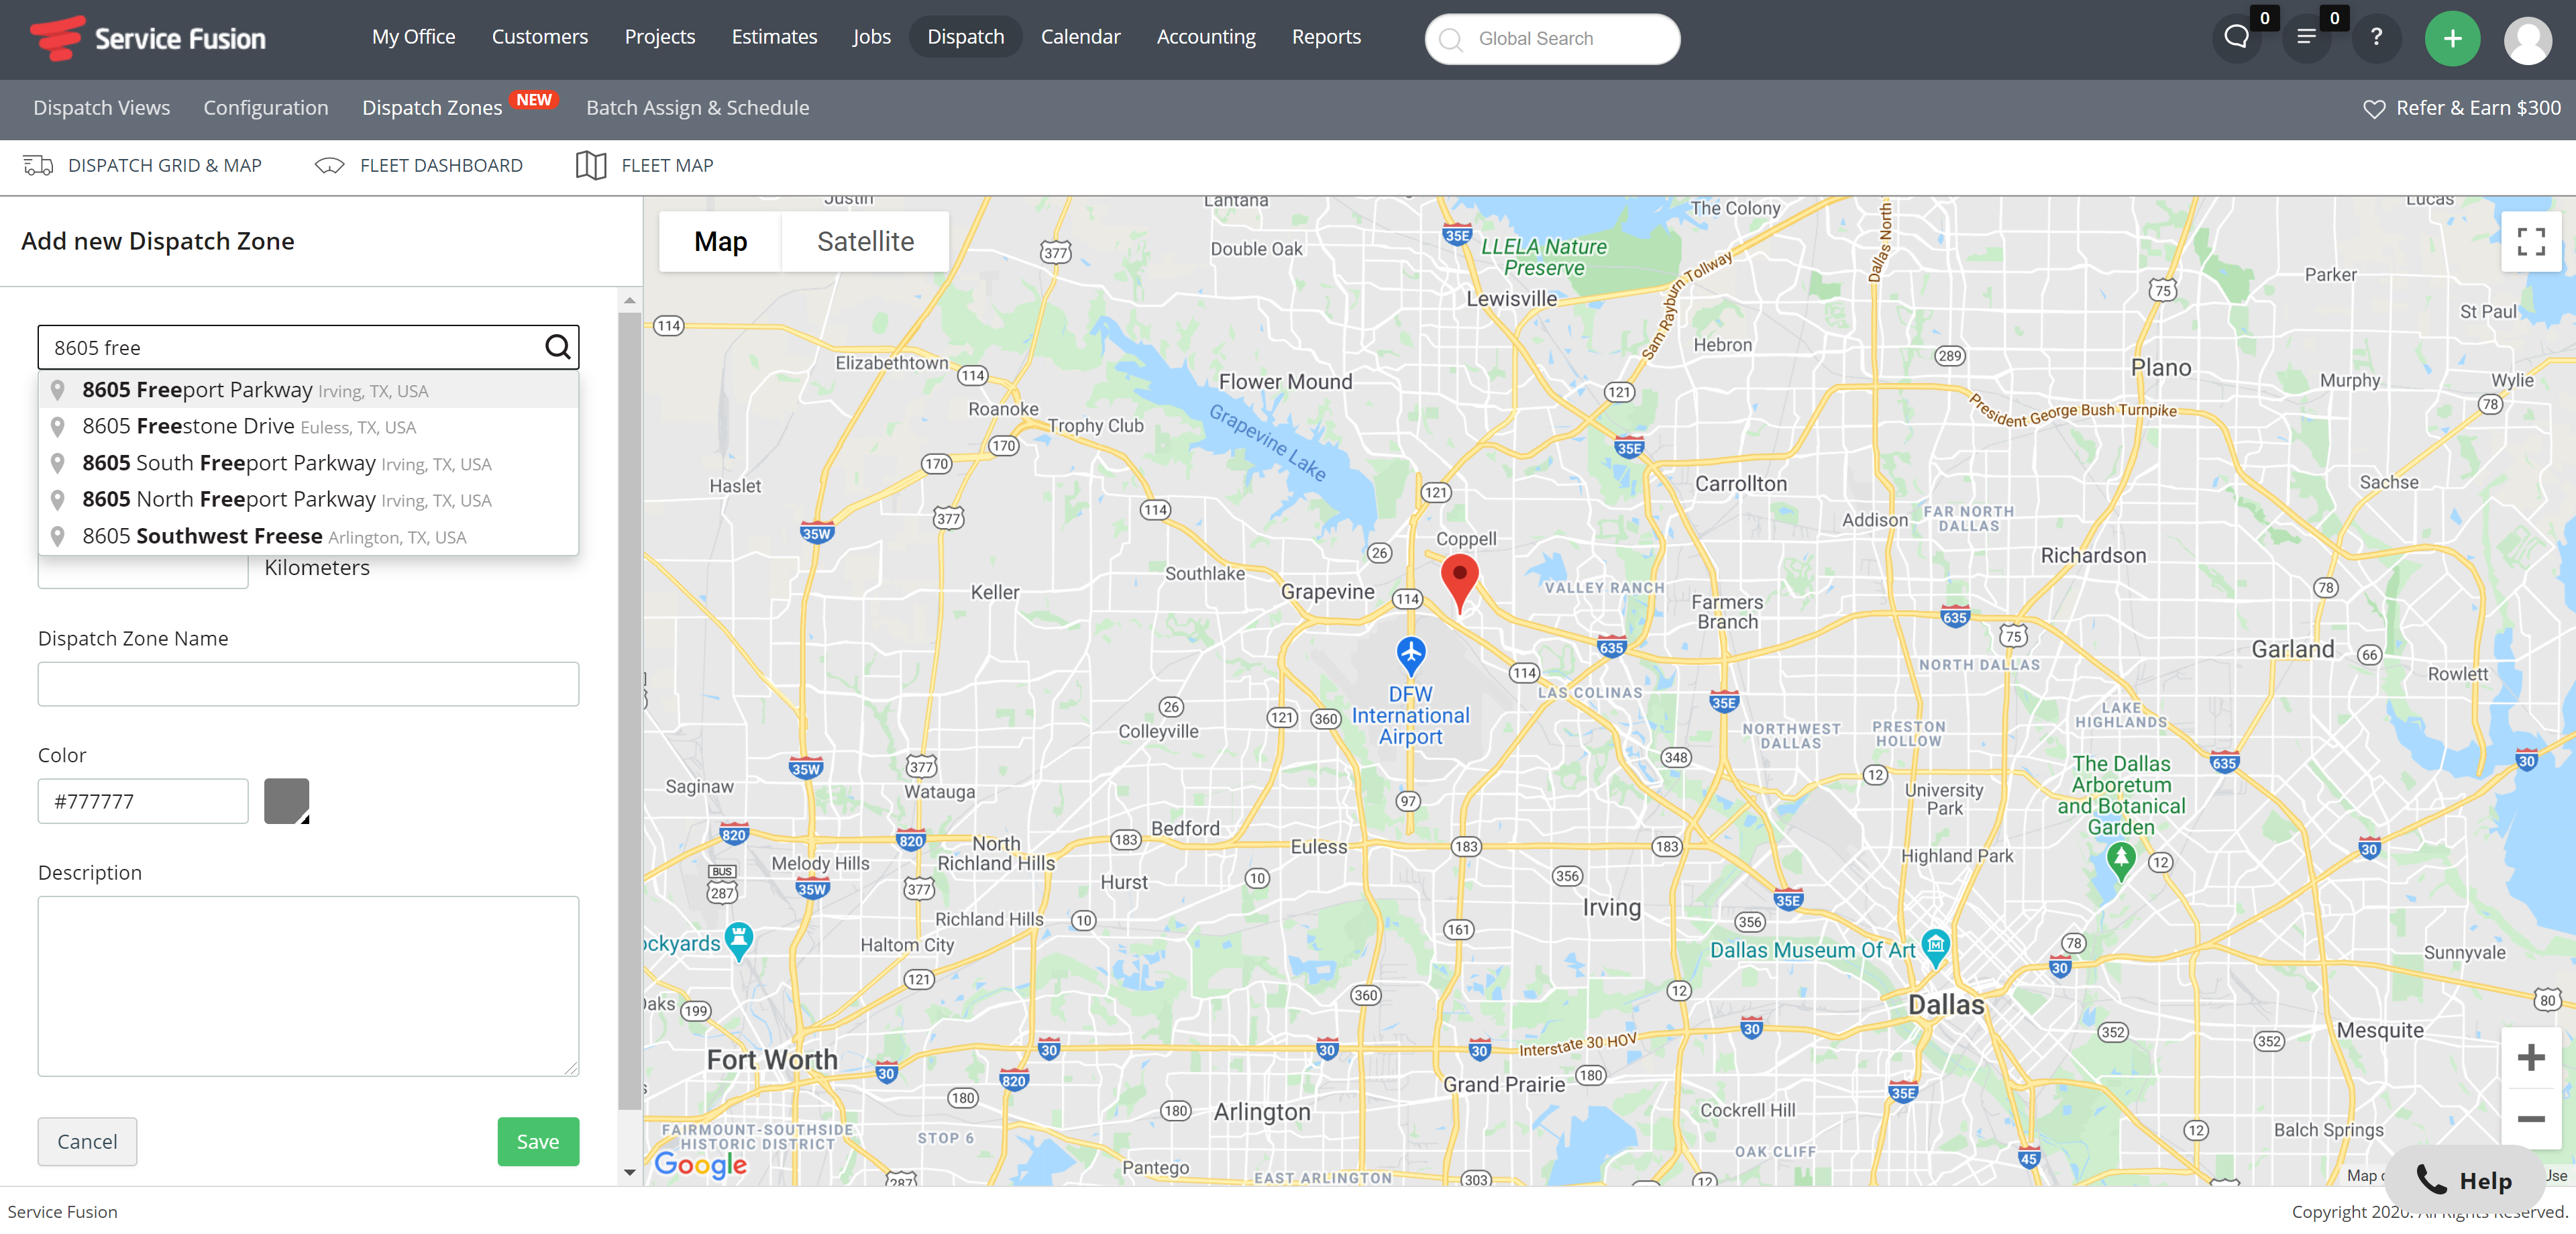Open the Dispatch Grid & Map view

pos(143,165)
